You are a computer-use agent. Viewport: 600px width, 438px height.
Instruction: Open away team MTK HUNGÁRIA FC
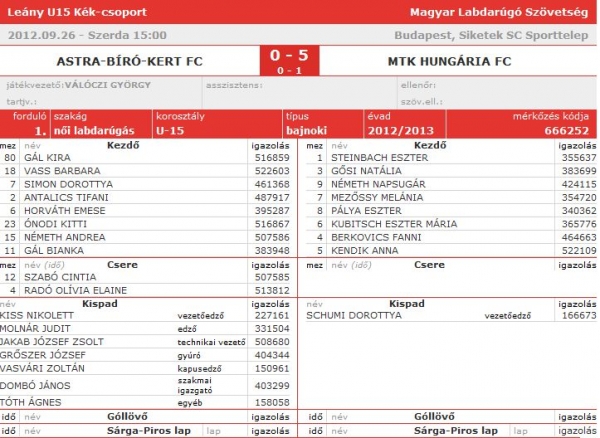[x=449, y=61]
